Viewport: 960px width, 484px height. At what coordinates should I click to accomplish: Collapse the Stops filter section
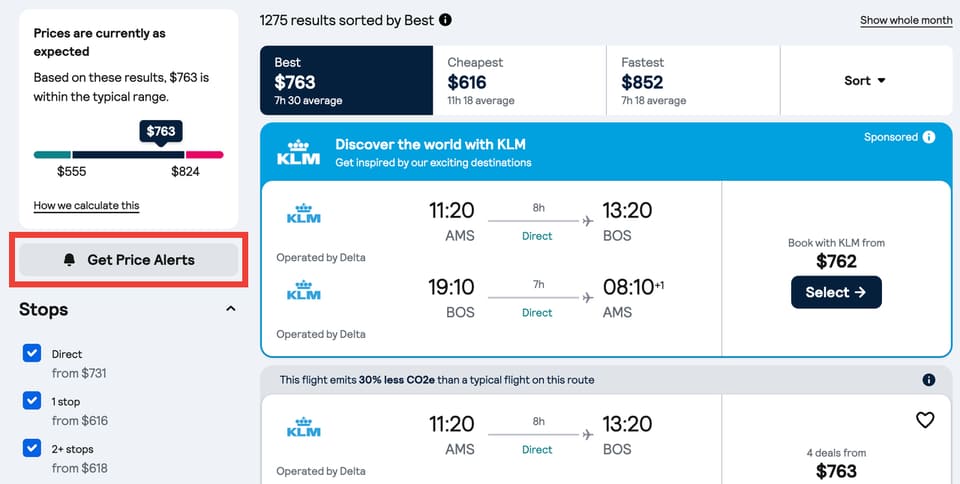[x=231, y=309]
